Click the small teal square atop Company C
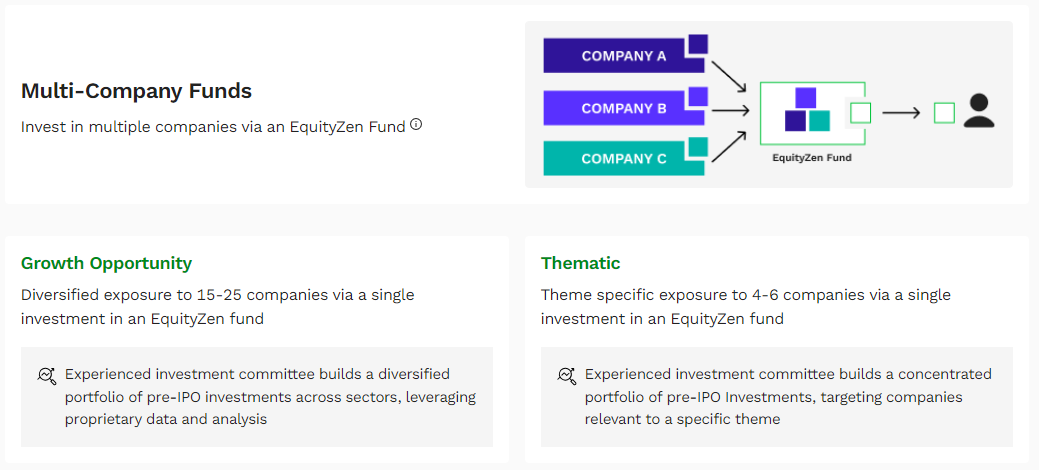 tap(698, 147)
